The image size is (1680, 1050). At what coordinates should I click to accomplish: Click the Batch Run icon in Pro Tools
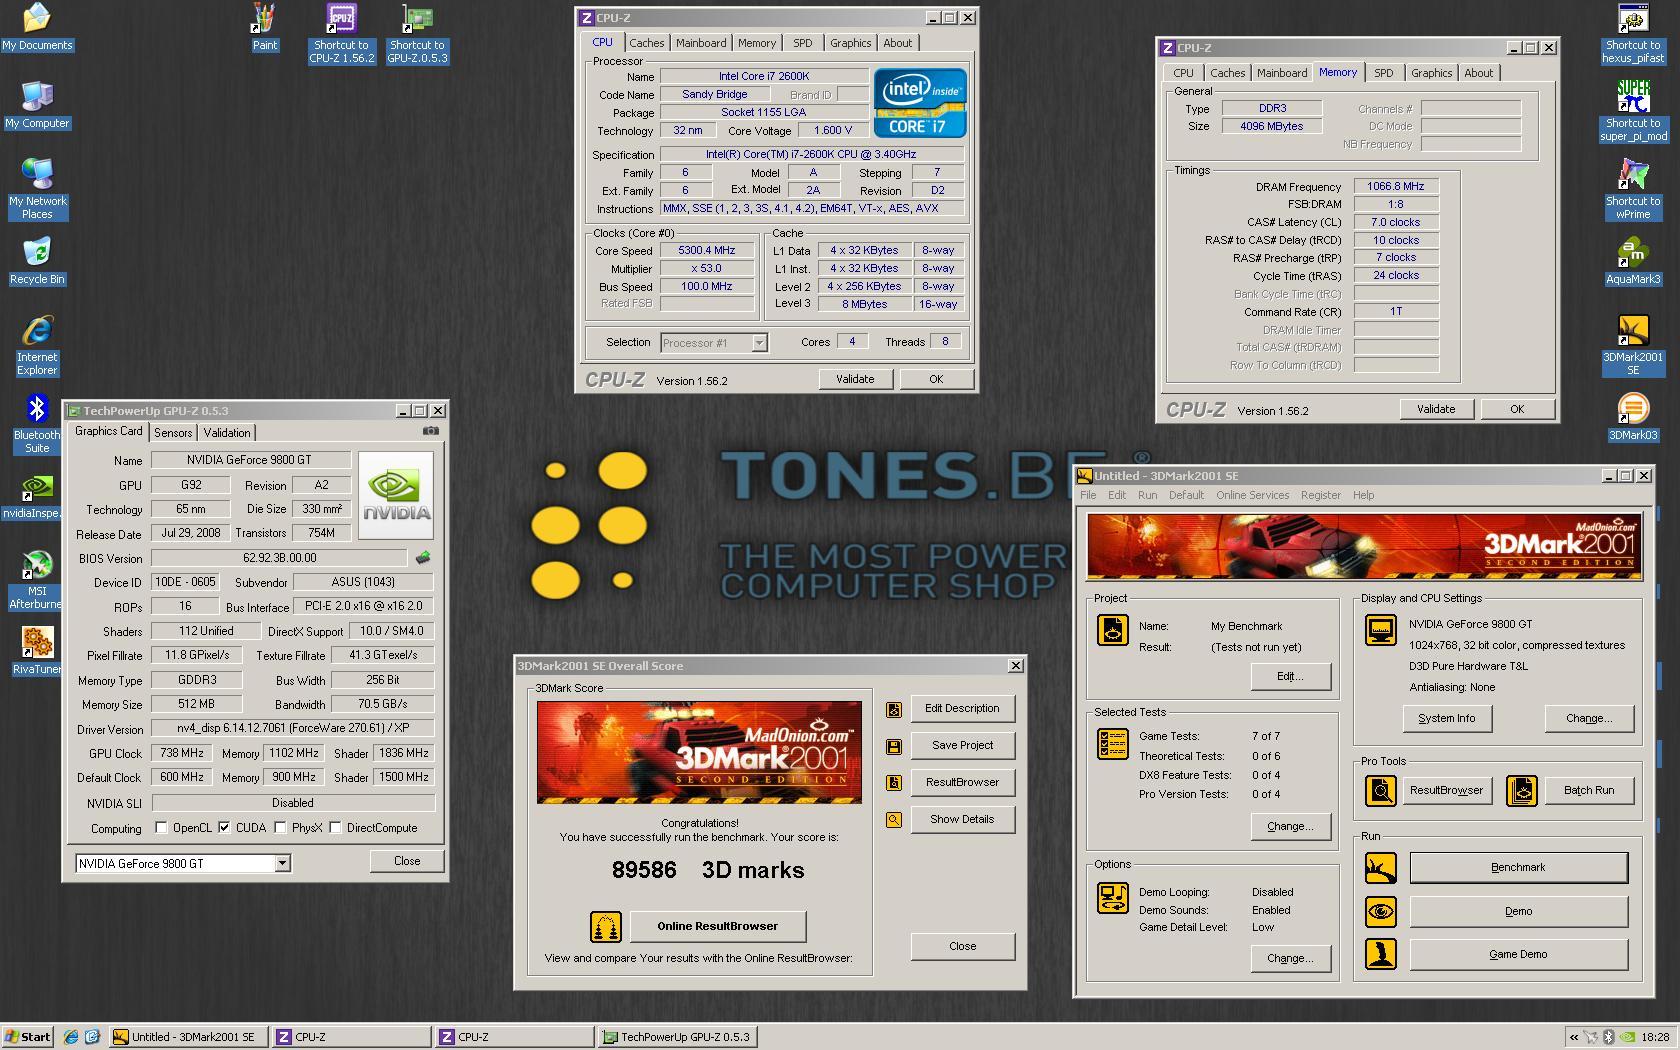pyautogui.click(x=1522, y=791)
